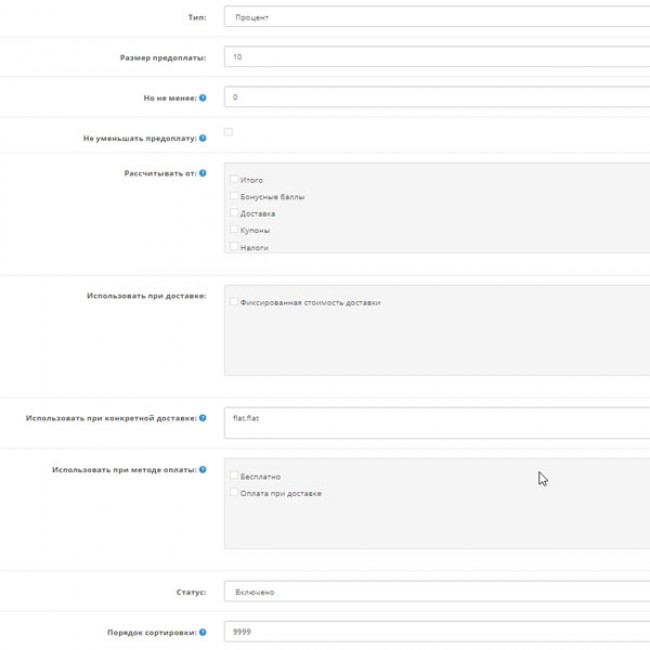Tick the "Бесплатно" payment method checkbox
This screenshot has width=650, height=650.
point(234,476)
